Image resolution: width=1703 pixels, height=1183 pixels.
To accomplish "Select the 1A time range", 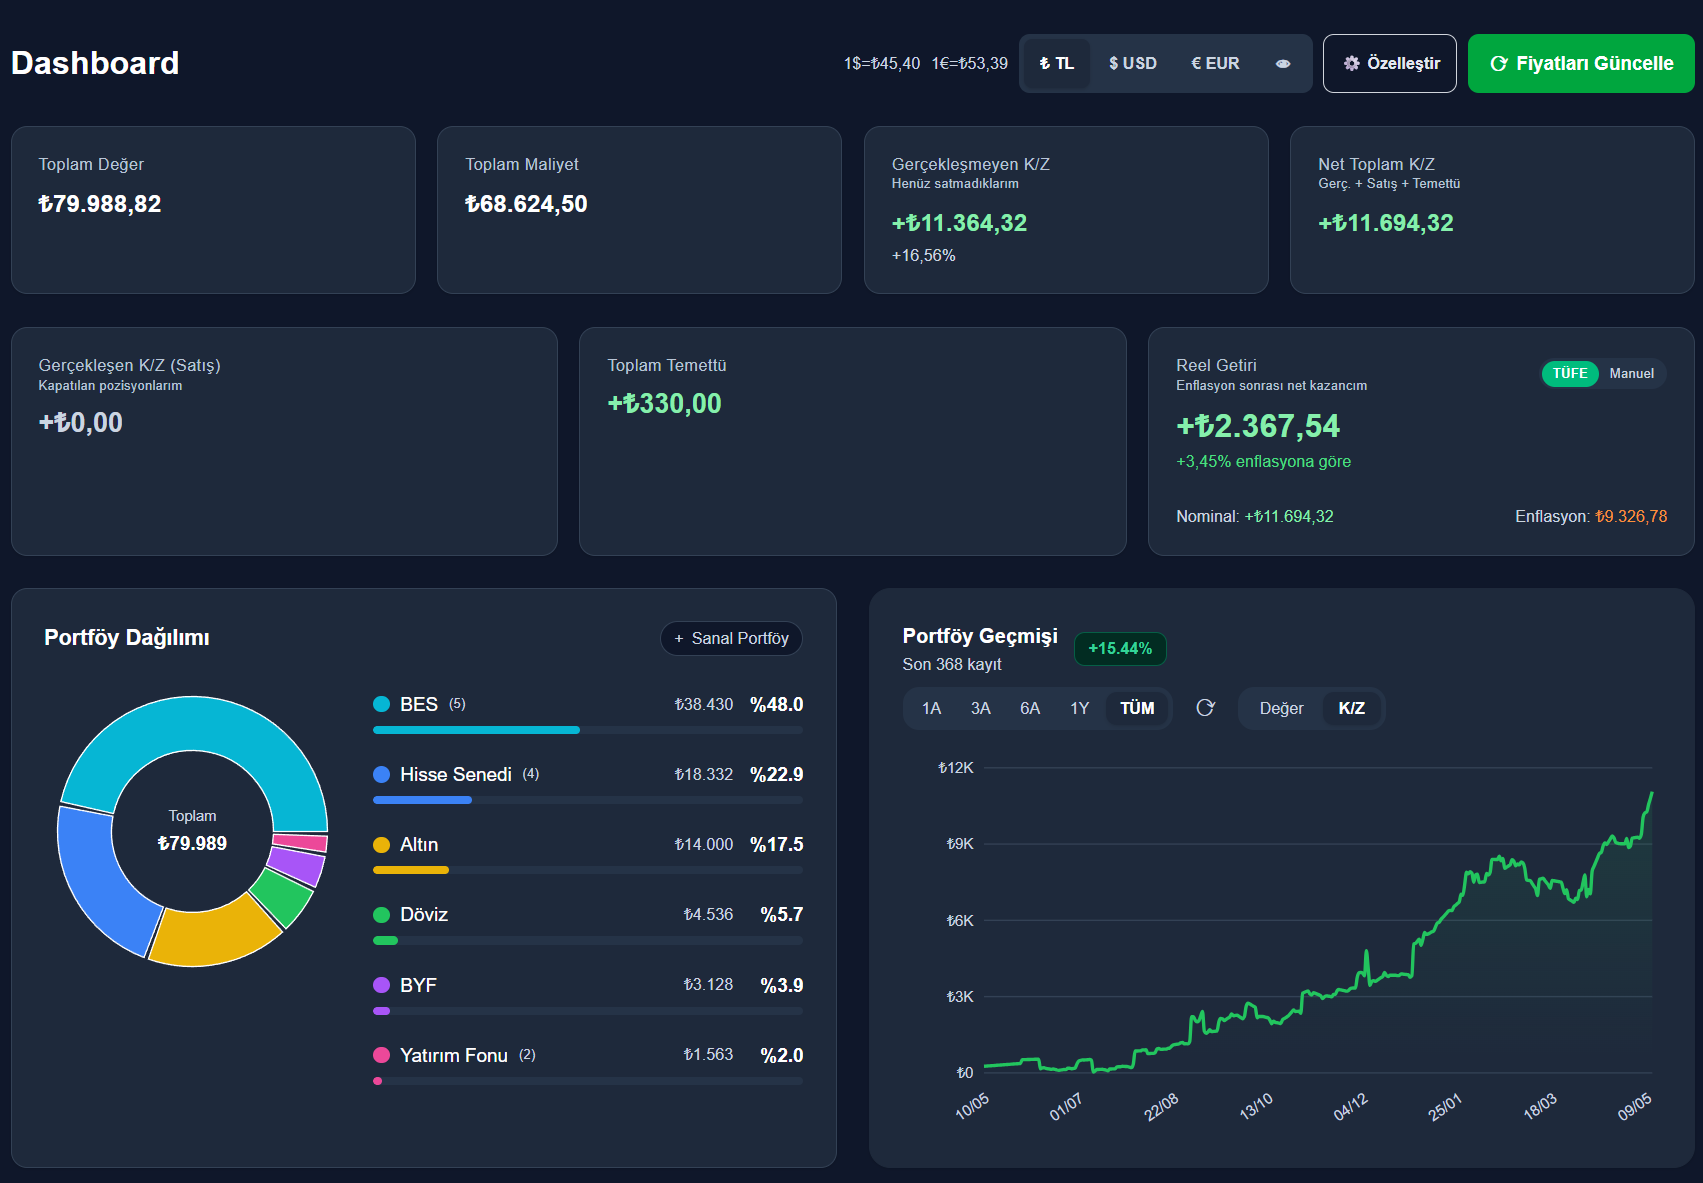I will click(x=931, y=708).
